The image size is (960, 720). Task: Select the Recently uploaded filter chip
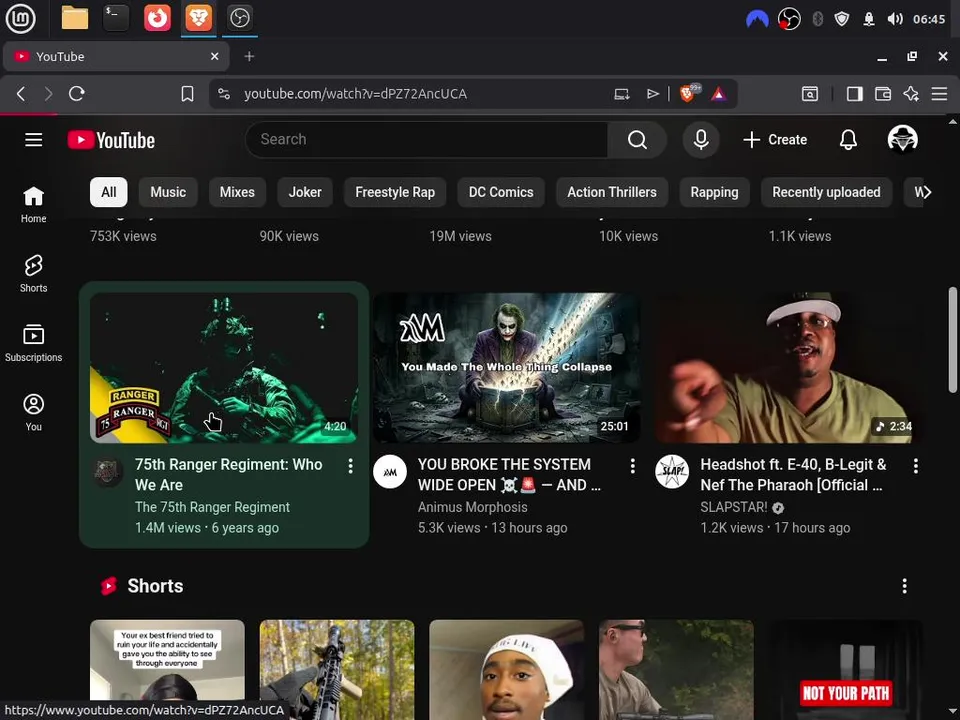click(826, 192)
